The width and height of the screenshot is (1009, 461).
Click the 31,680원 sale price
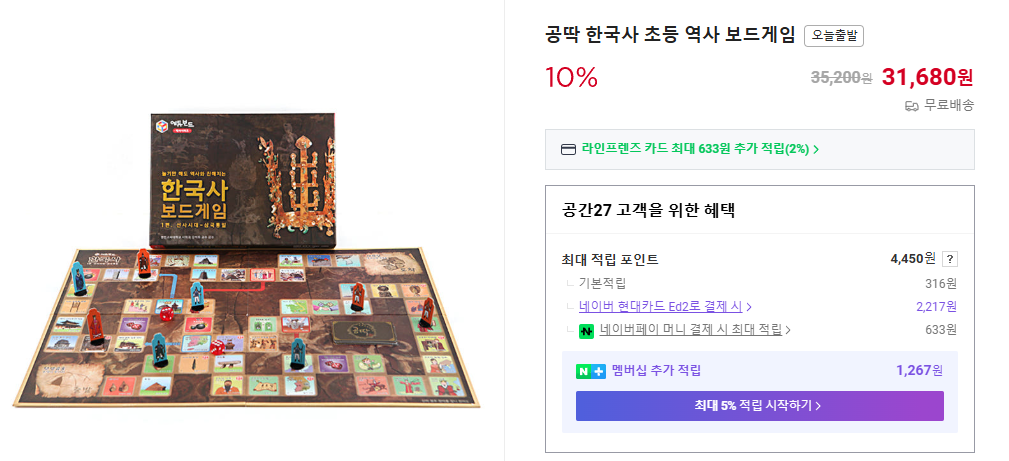pyautogui.click(x=927, y=77)
